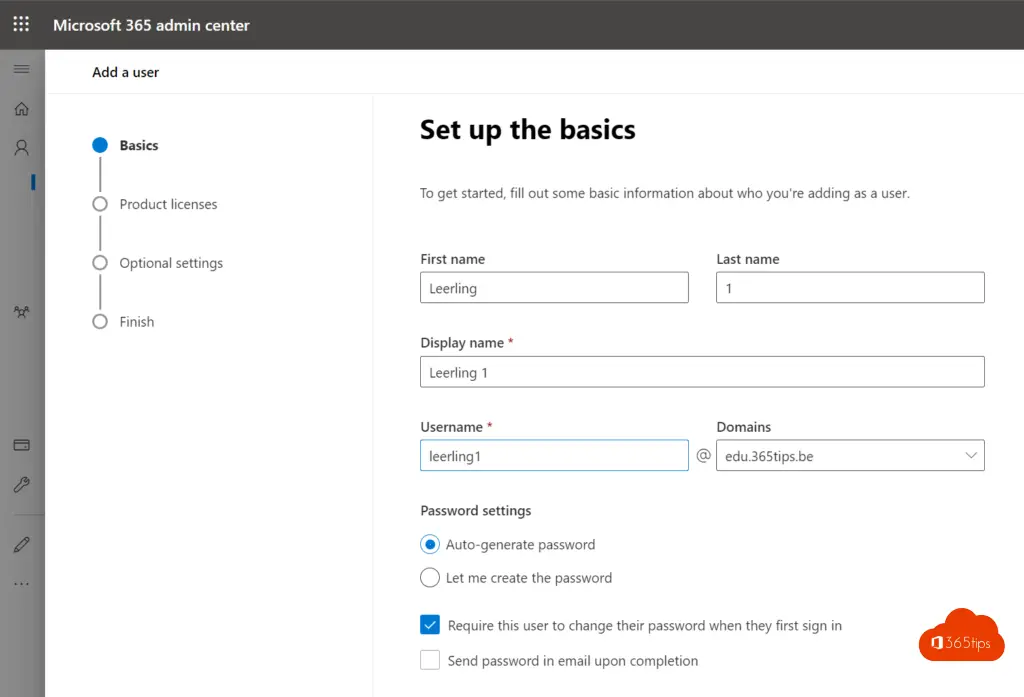Toggle the hamburger navigation menu
Image resolution: width=1024 pixels, height=697 pixels.
(22, 69)
